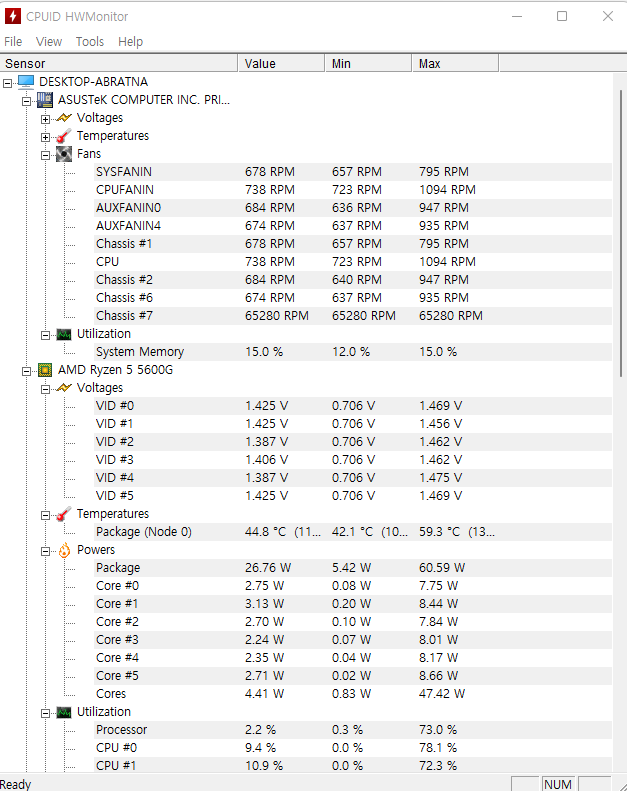Open the Help menu
The width and height of the screenshot is (627, 791).
coord(131,41)
